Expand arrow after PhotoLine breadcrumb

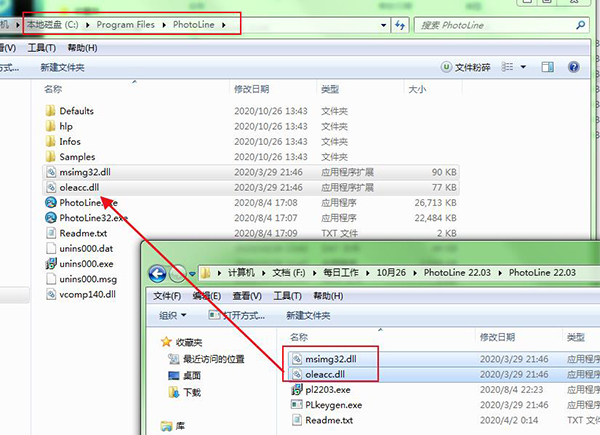point(224,25)
